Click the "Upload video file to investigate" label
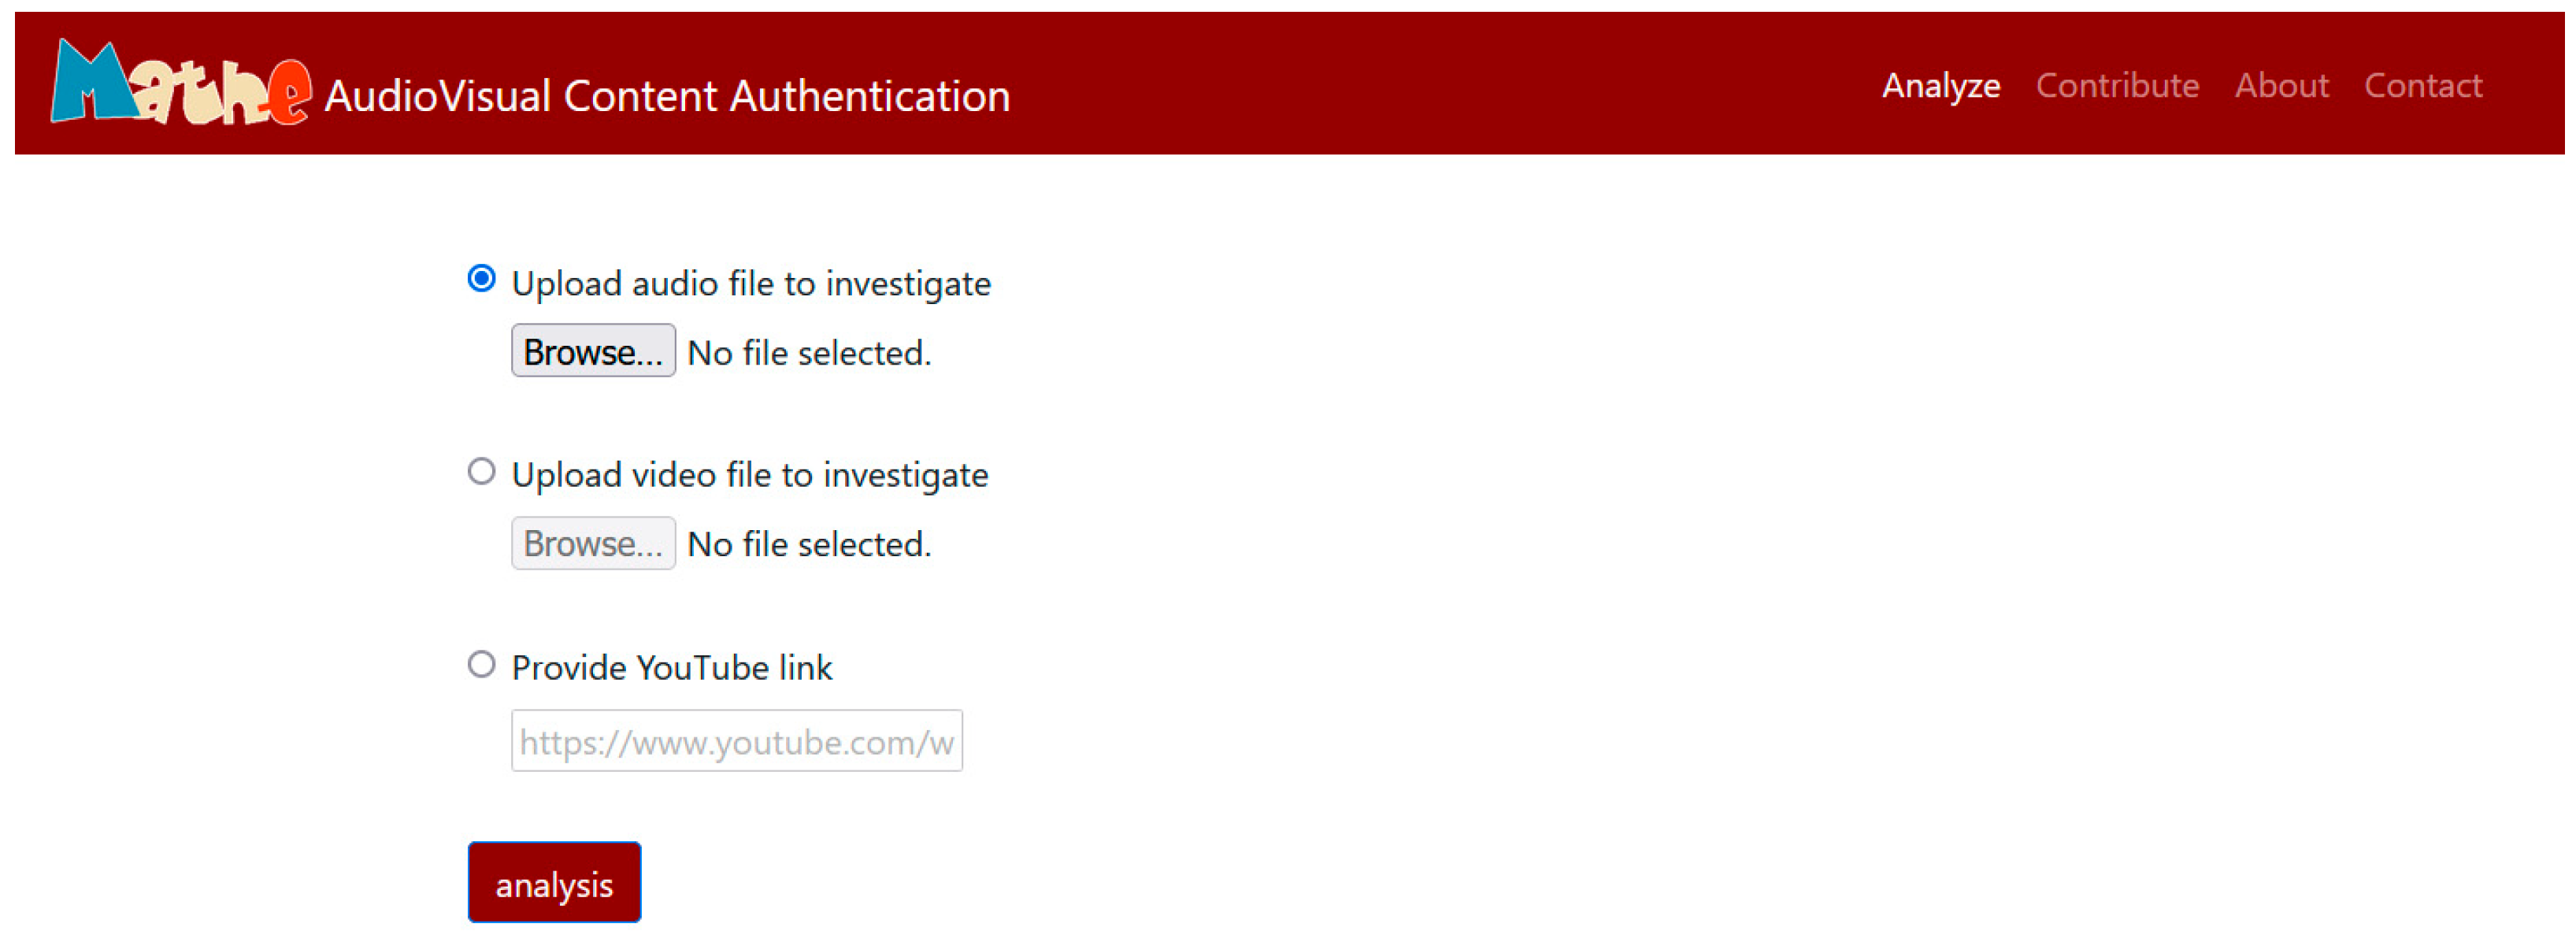Image resolution: width=2576 pixels, height=946 pixels. tap(749, 475)
